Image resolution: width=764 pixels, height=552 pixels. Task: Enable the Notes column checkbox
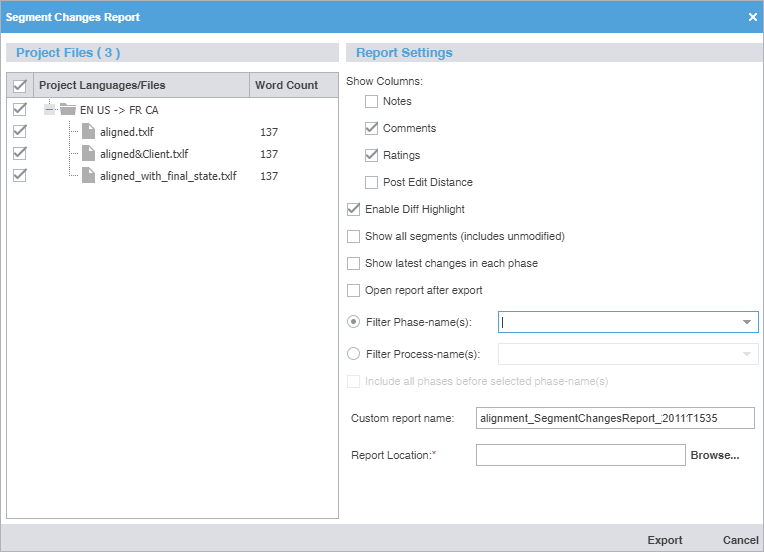click(x=372, y=101)
